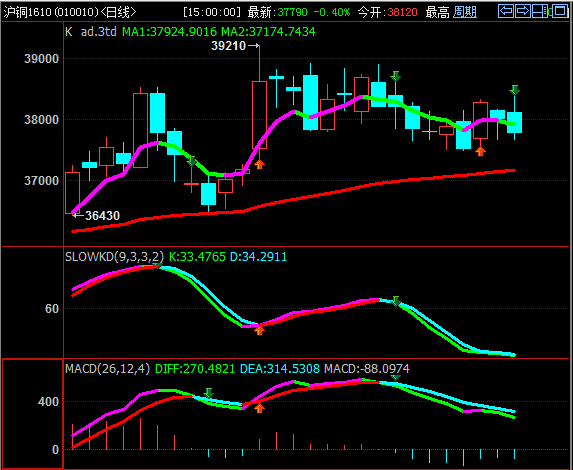Select the MACD(26,12,4) indicator label
Viewport: 573px width, 470px height.
[x=107, y=368]
